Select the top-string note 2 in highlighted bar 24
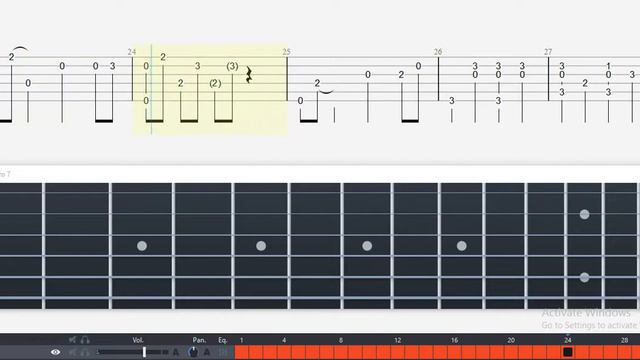Screen dimensions: 640x360 163,57
